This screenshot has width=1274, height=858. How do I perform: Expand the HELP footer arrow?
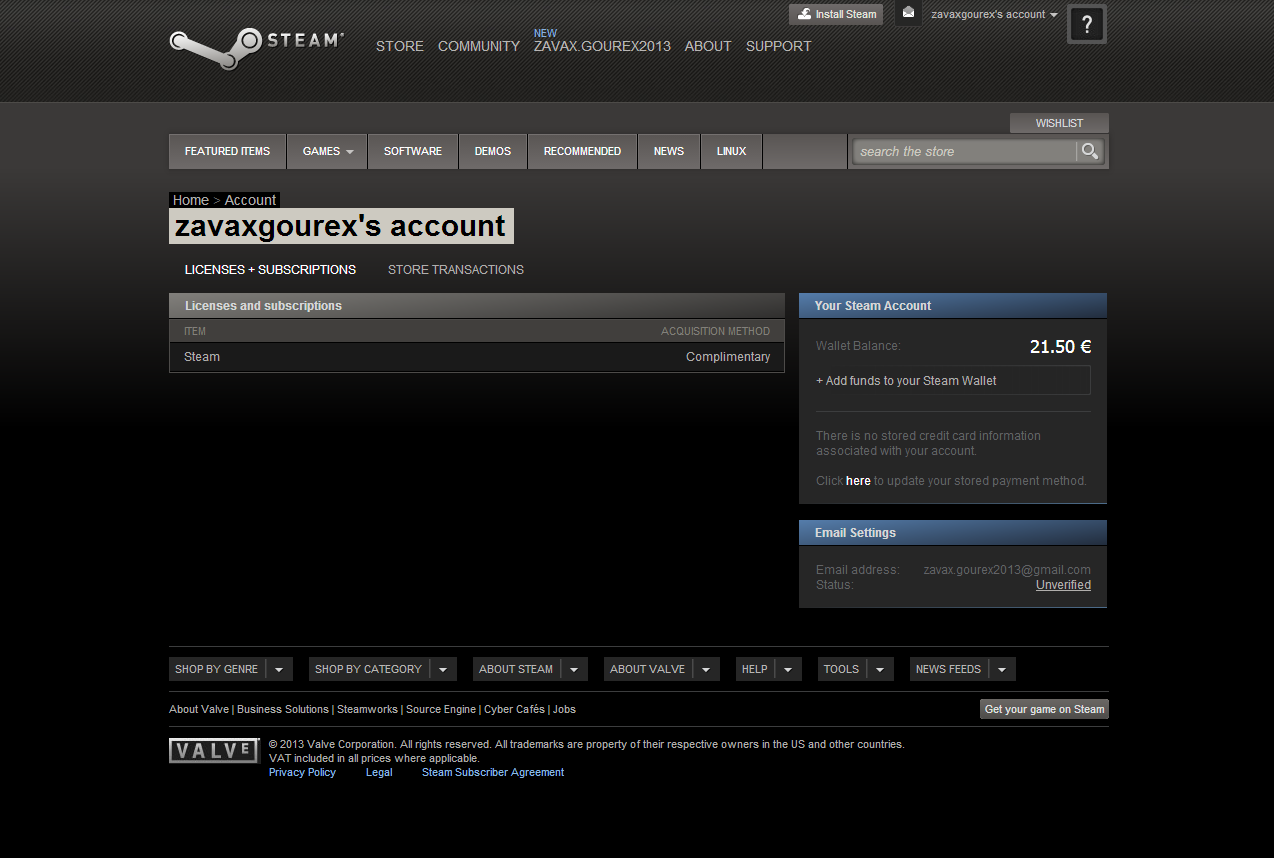point(788,669)
